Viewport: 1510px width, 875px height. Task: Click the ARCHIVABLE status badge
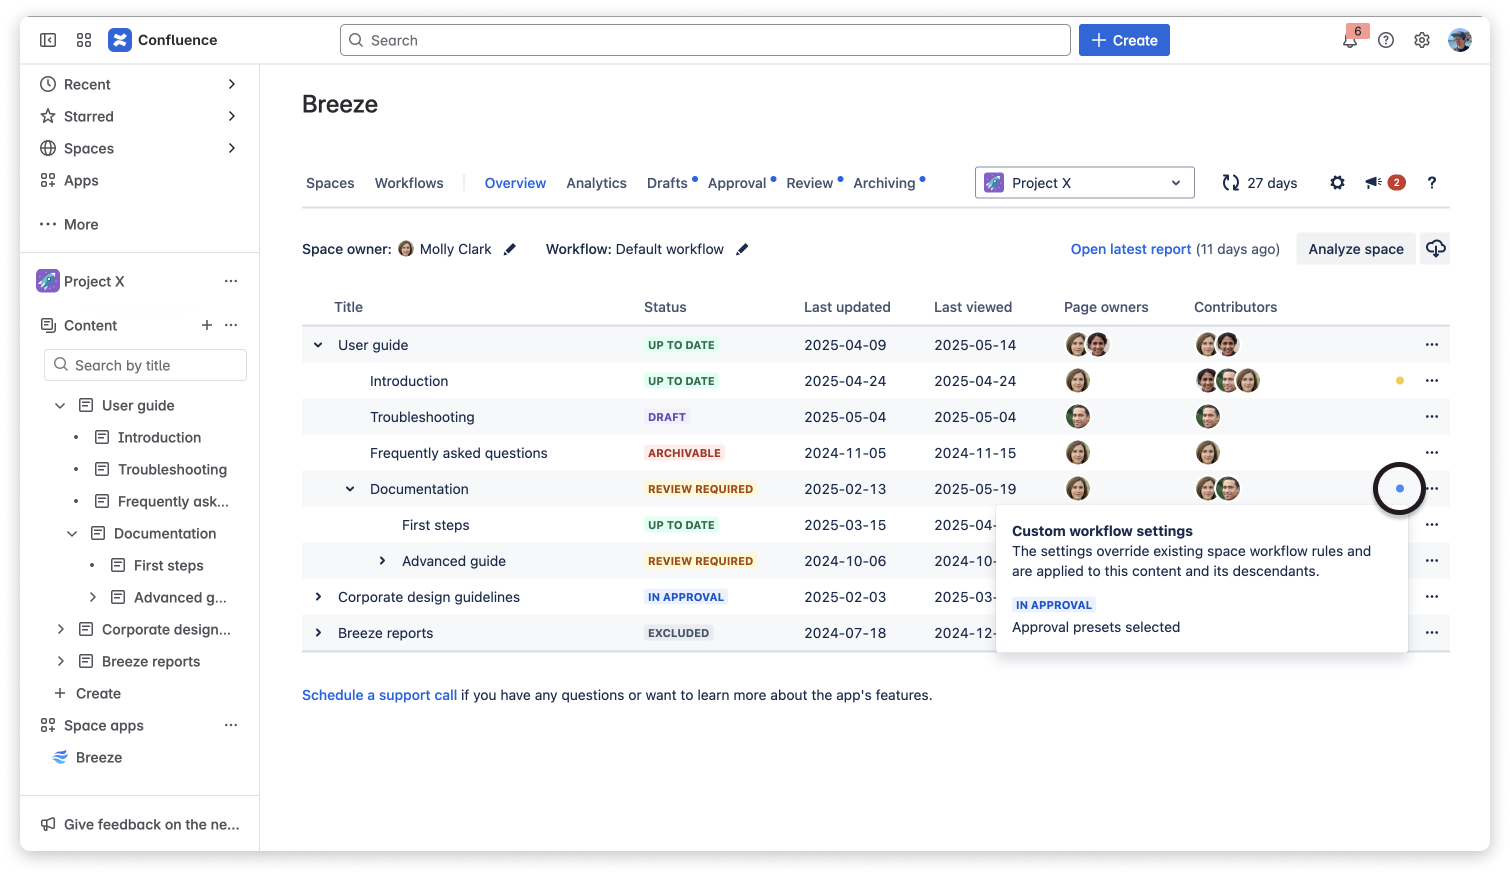click(684, 453)
